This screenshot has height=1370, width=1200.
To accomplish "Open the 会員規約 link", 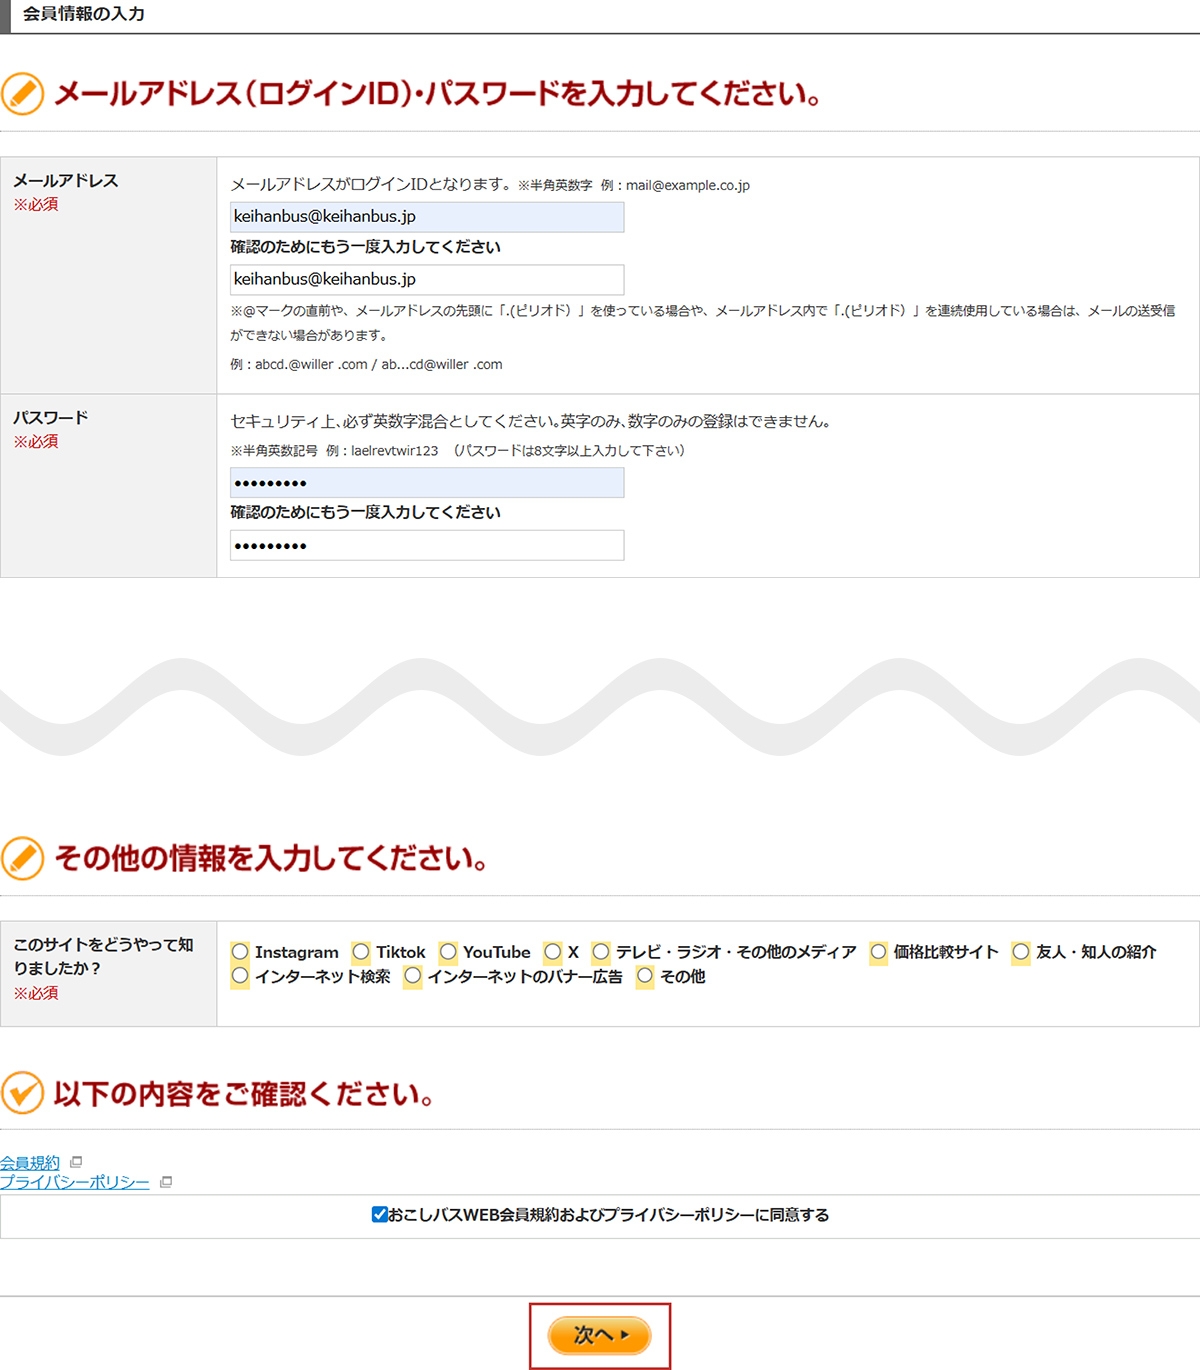I will click(30, 1163).
